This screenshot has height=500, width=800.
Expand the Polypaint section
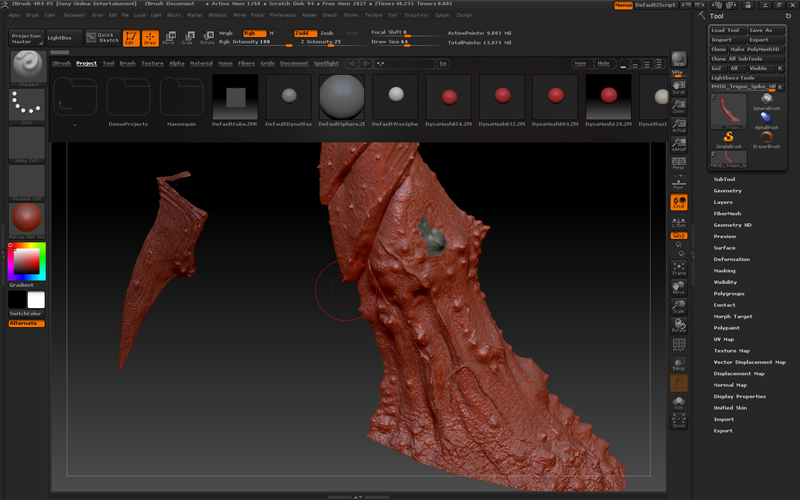point(727,328)
